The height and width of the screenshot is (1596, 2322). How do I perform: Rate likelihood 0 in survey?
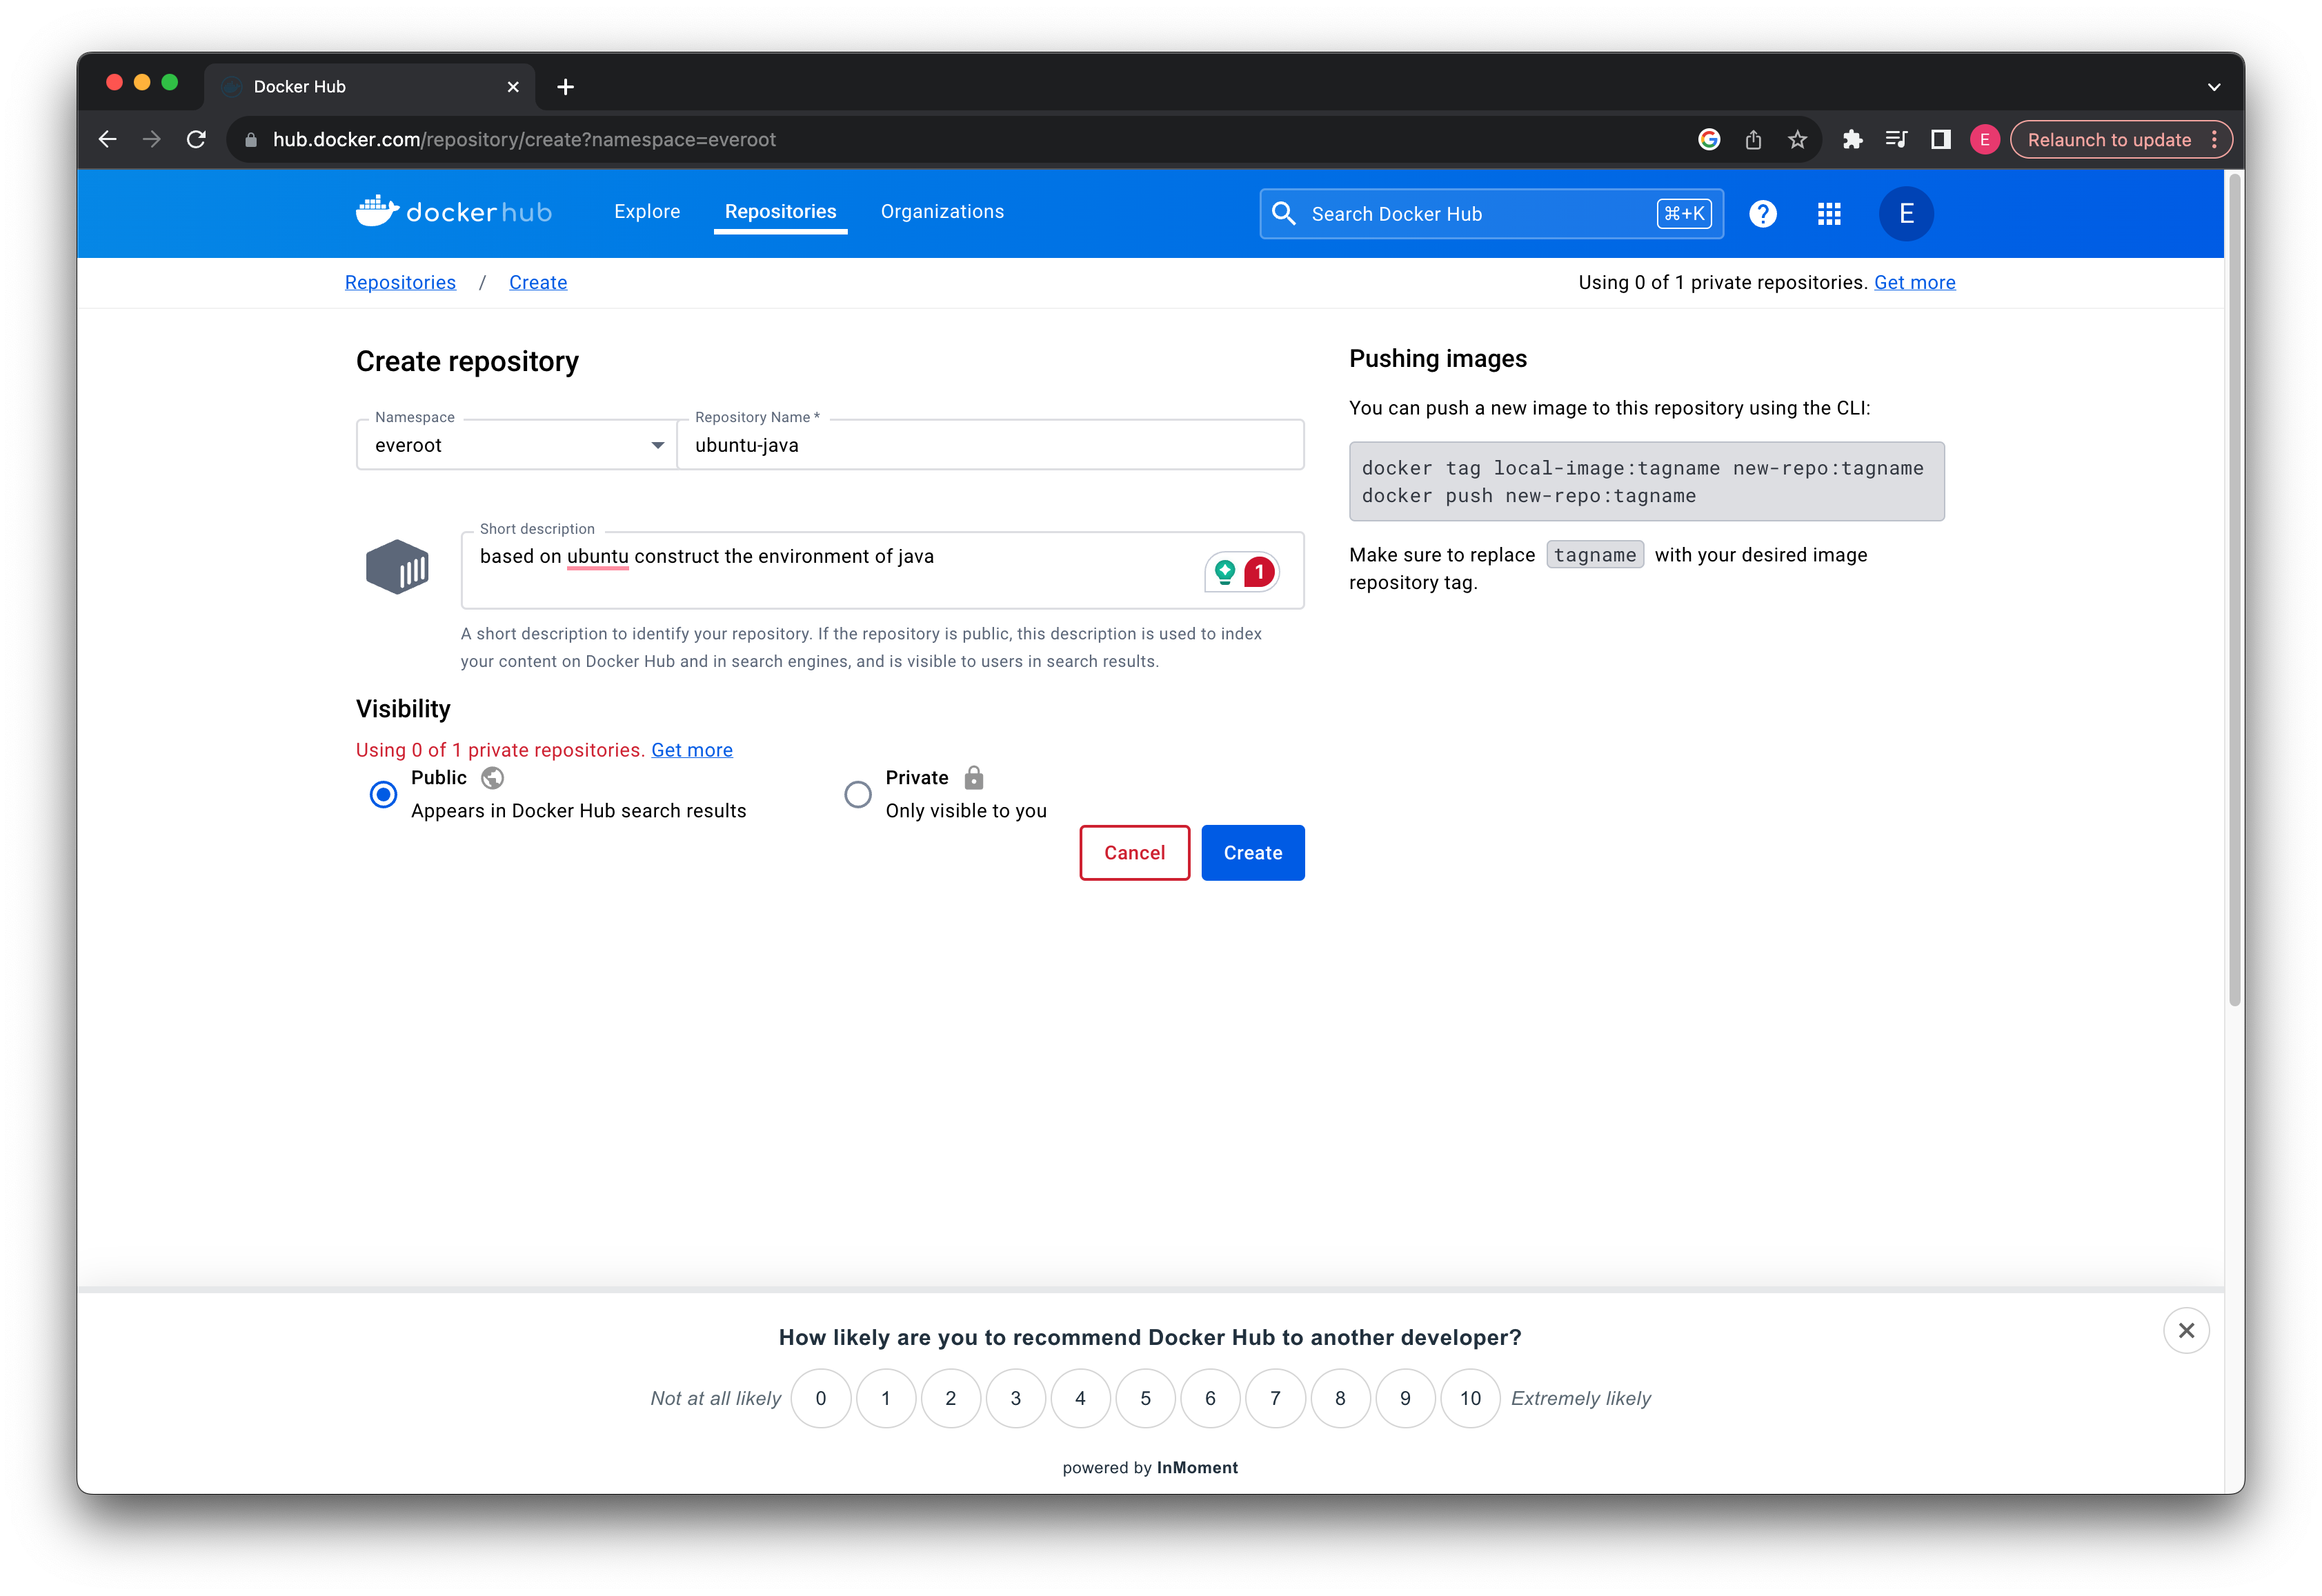820,1397
